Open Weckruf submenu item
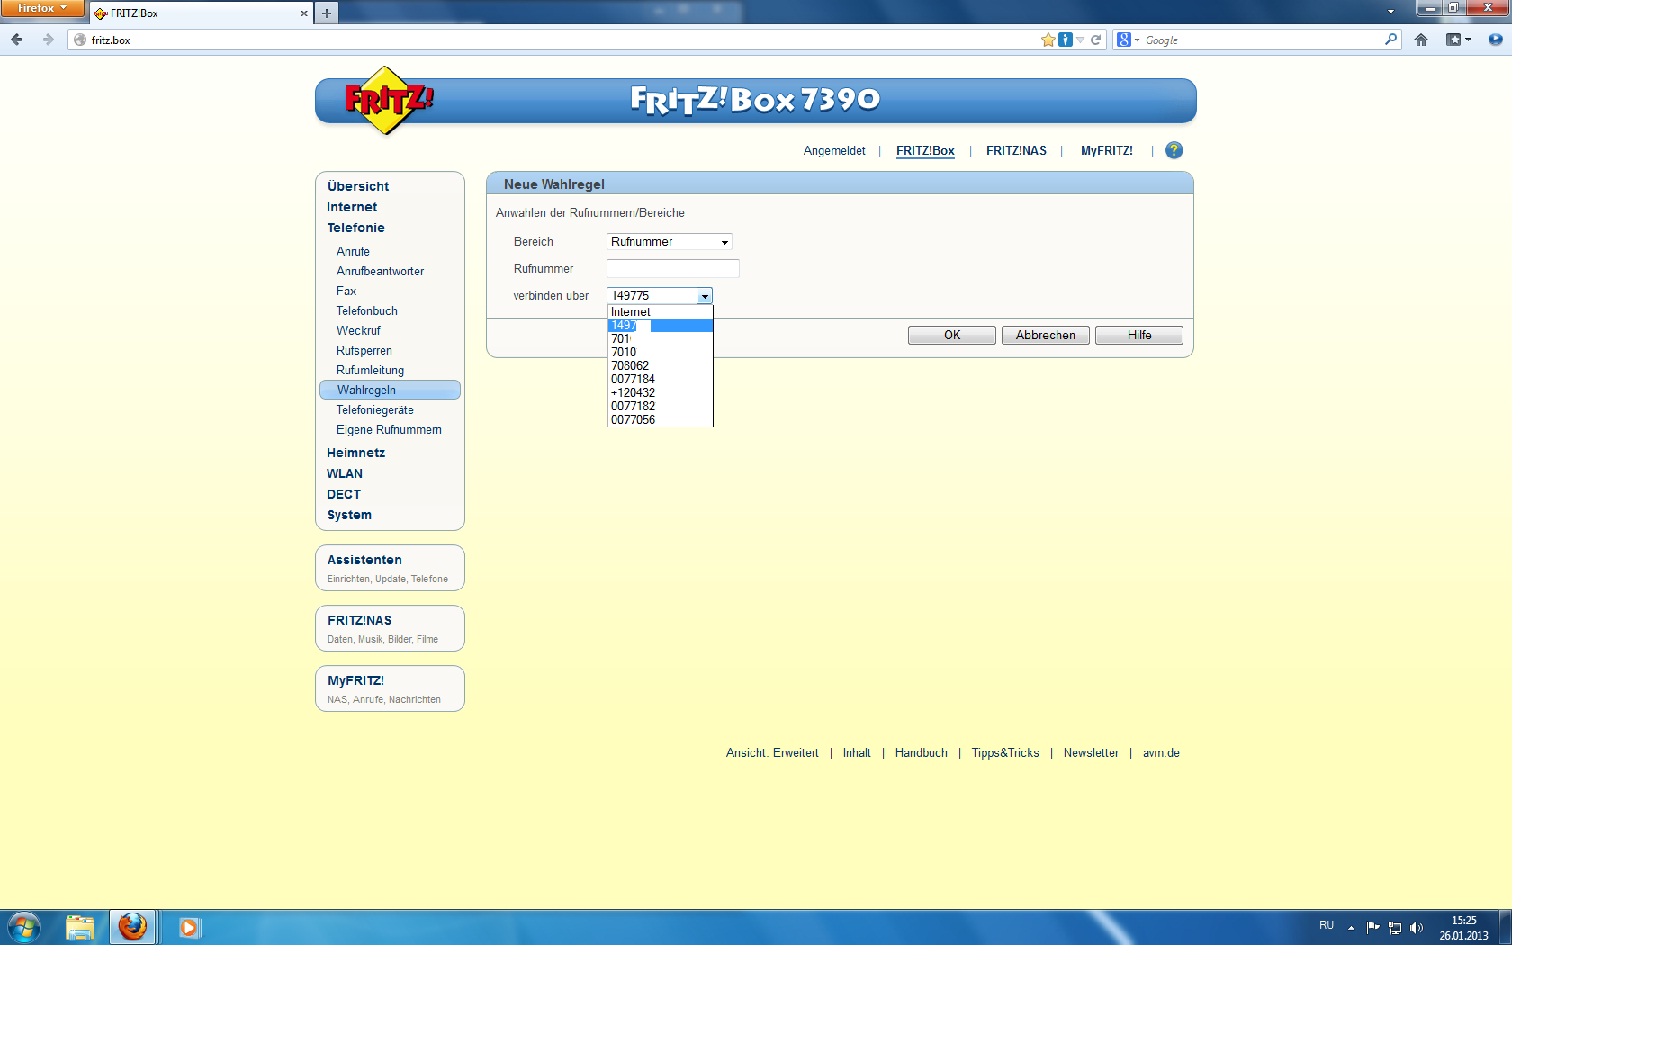Viewport: 1680px width, 1050px height. pyautogui.click(x=358, y=331)
